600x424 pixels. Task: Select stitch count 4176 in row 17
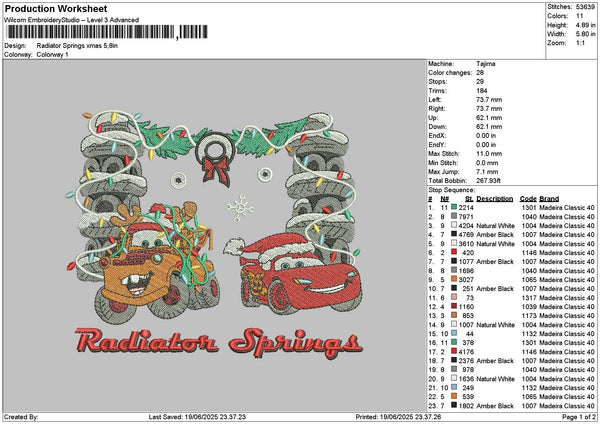pos(466,352)
